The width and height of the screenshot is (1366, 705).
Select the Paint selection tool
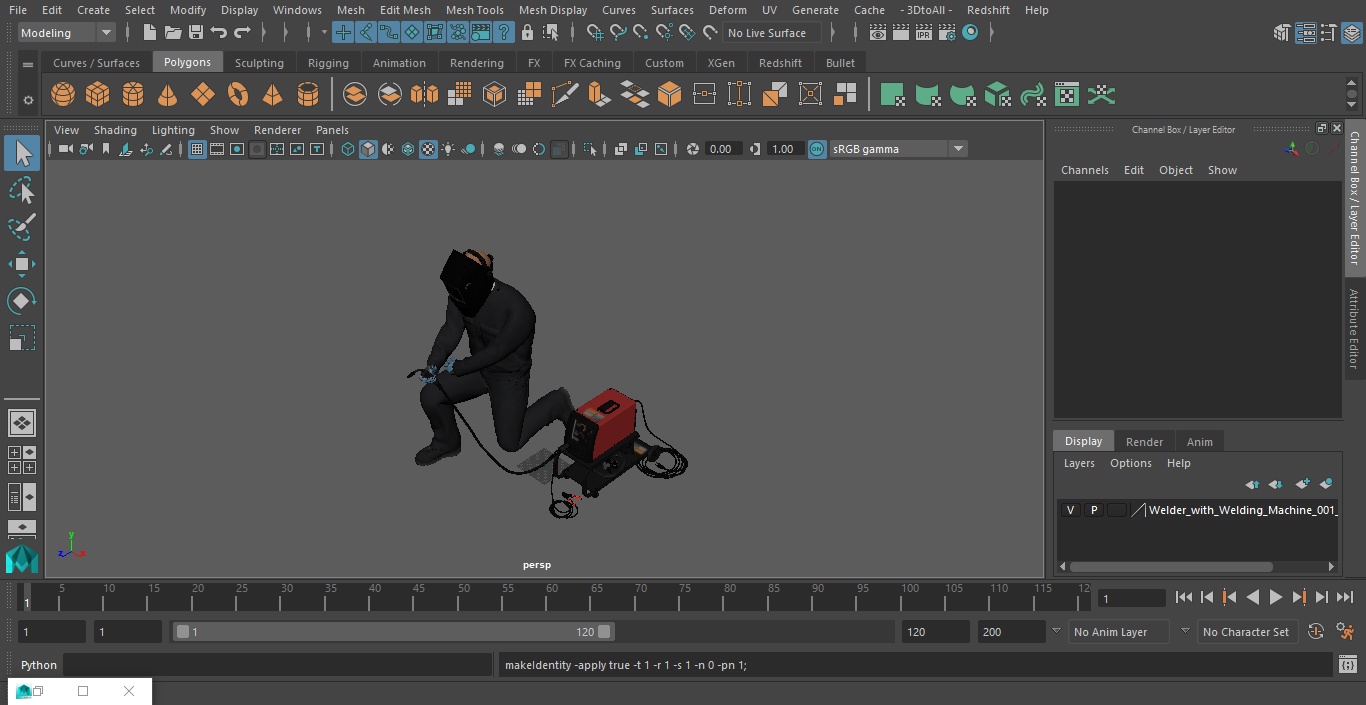coord(22,227)
